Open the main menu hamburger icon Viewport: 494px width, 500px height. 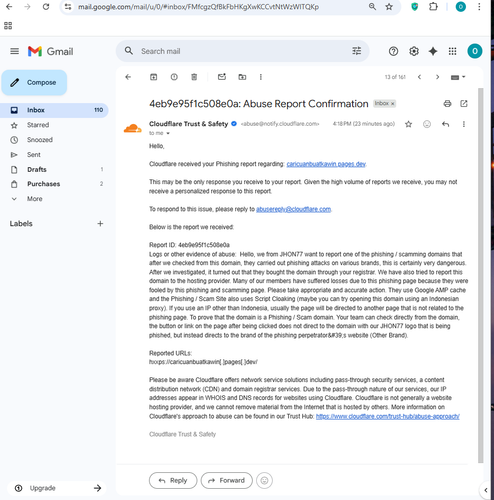point(14,51)
